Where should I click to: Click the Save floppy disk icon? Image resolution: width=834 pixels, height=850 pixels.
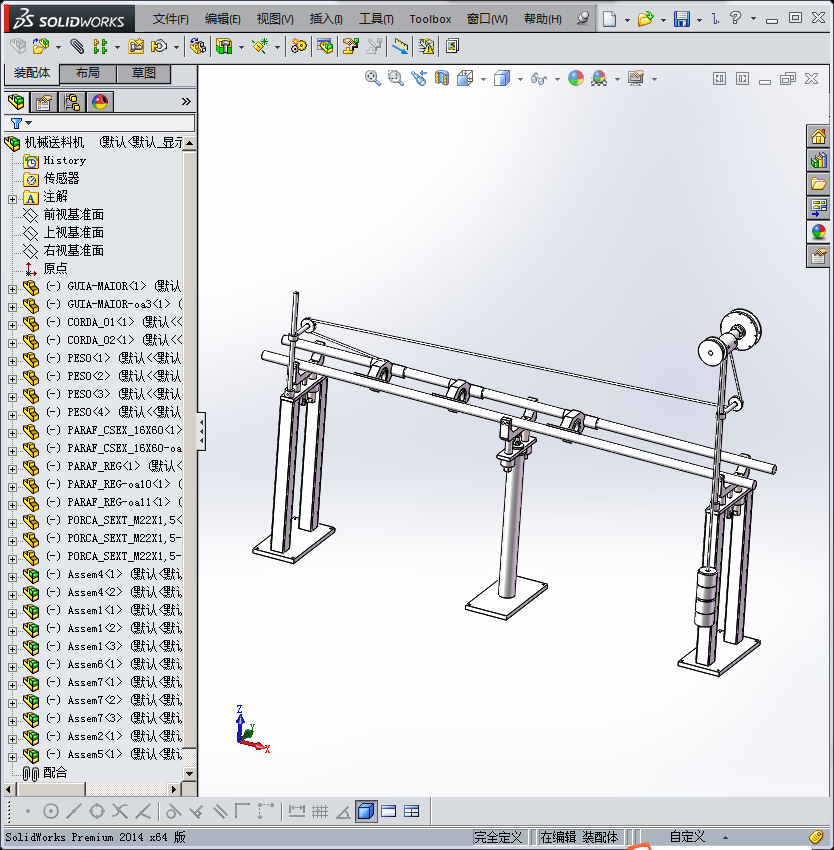coord(682,19)
